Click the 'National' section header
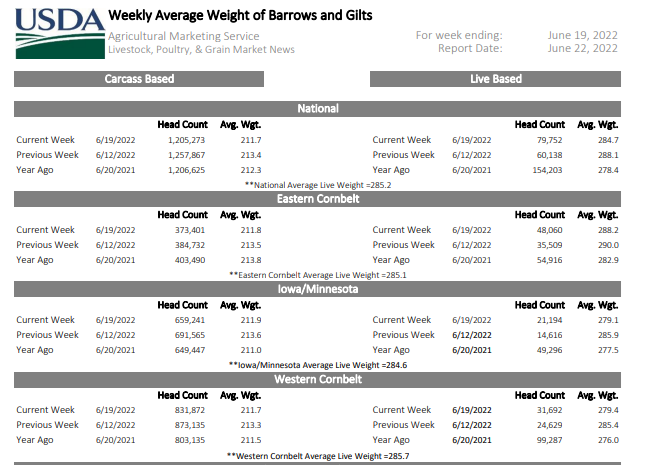646x465 pixels. pyautogui.click(x=318, y=108)
